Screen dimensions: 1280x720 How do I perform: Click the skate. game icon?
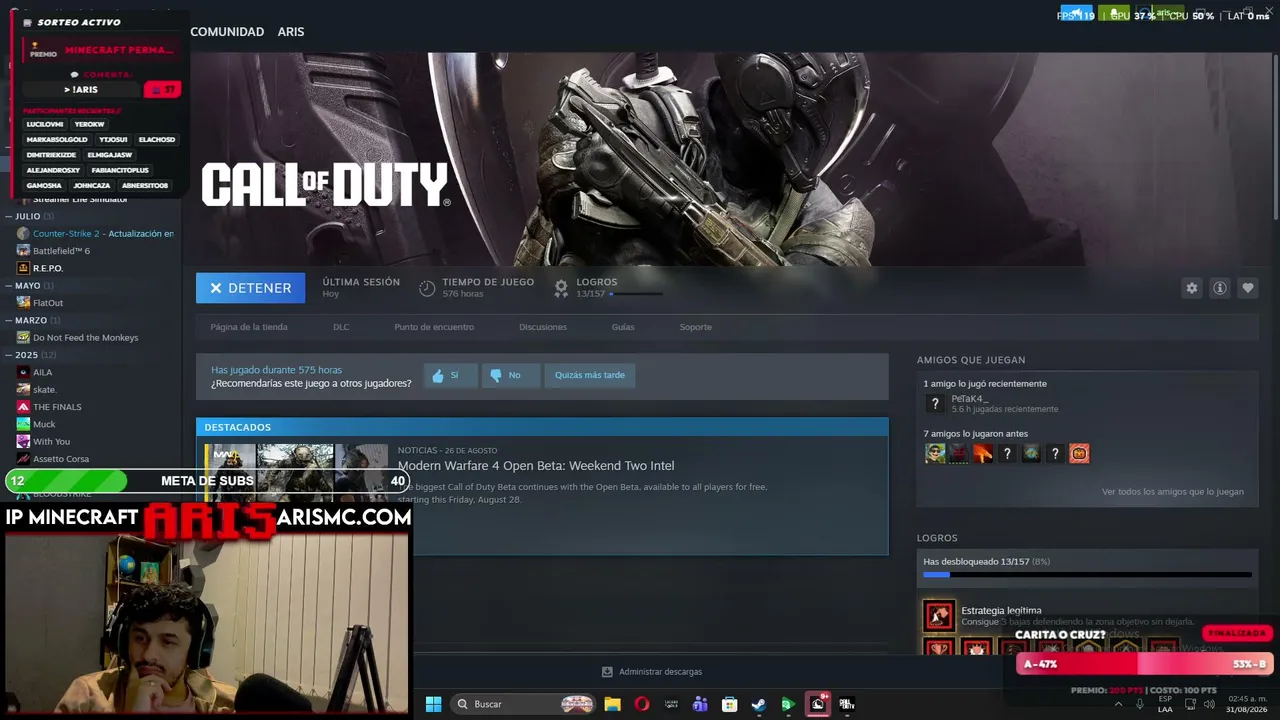pyautogui.click(x=23, y=390)
